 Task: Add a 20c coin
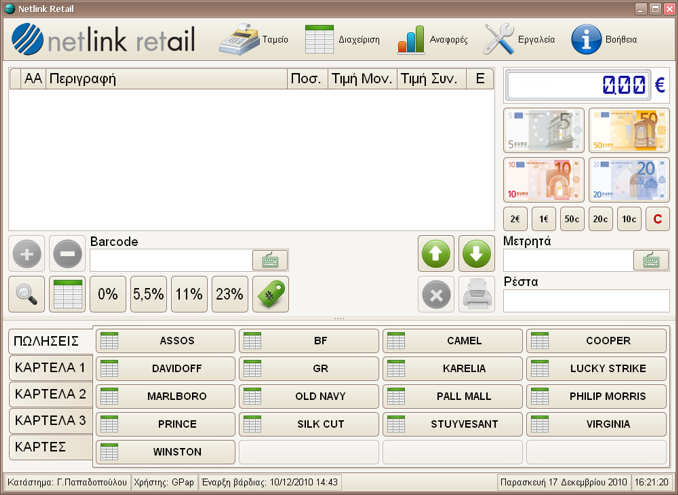tap(601, 219)
